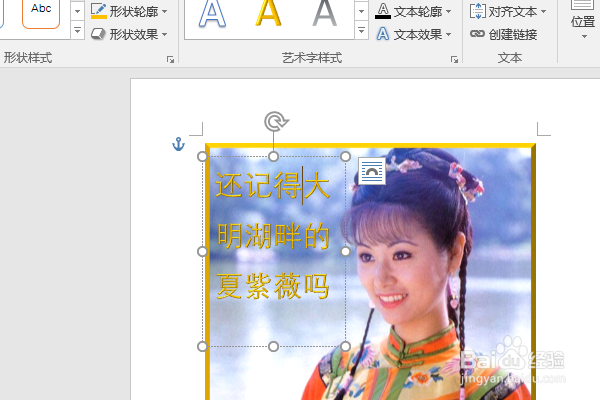Place the cursor in the text line 明湖畔的
This screenshot has width=600, height=400.
point(273,236)
